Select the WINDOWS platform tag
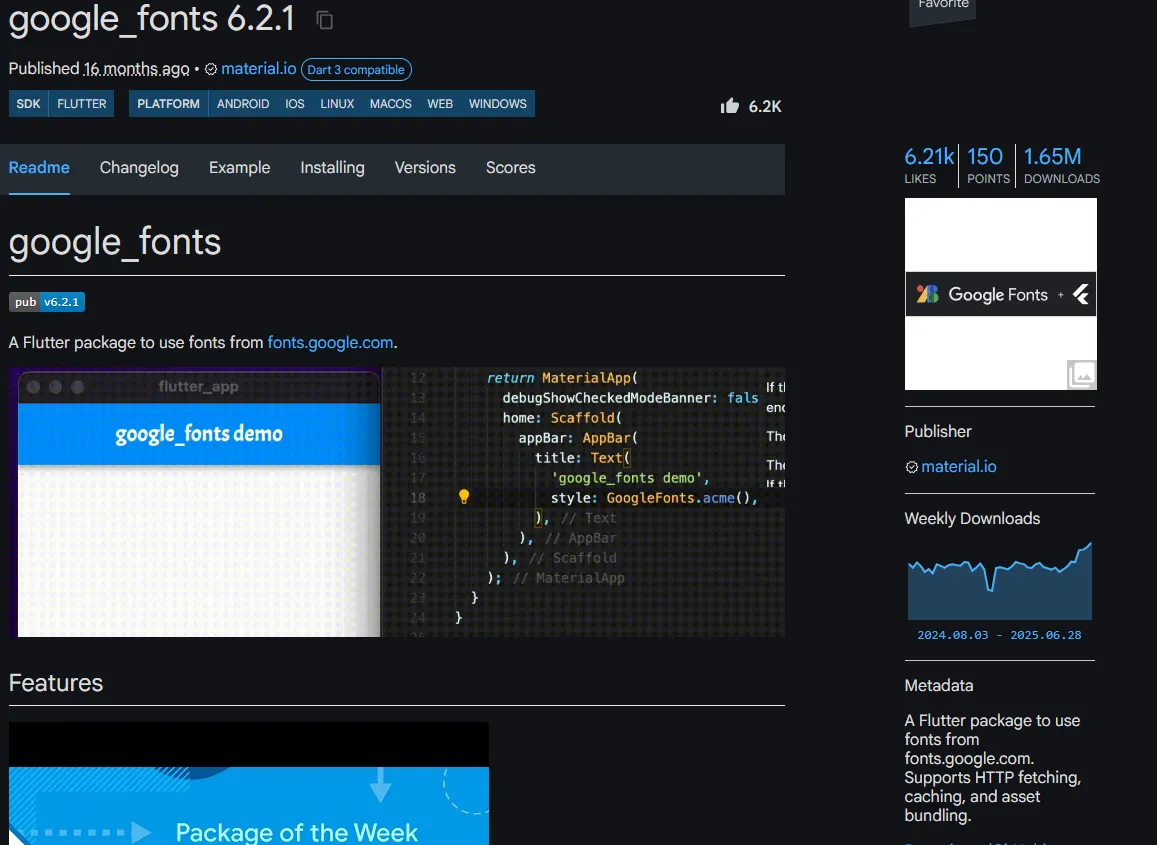The image size is (1157, 845). pos(498,104)
